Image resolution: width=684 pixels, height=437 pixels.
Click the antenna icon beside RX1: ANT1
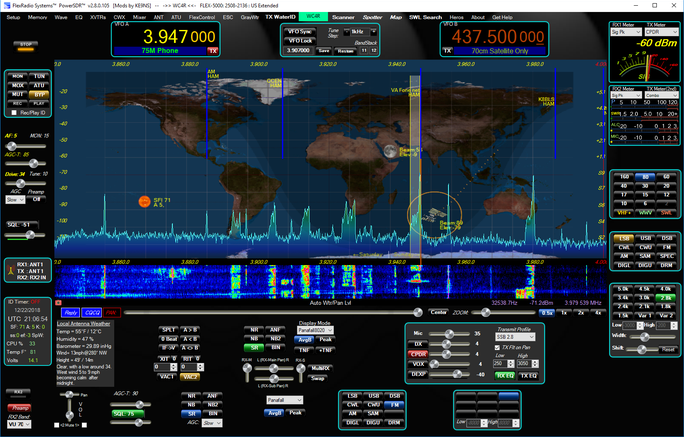pyautogui.click(x=11, y=271)
